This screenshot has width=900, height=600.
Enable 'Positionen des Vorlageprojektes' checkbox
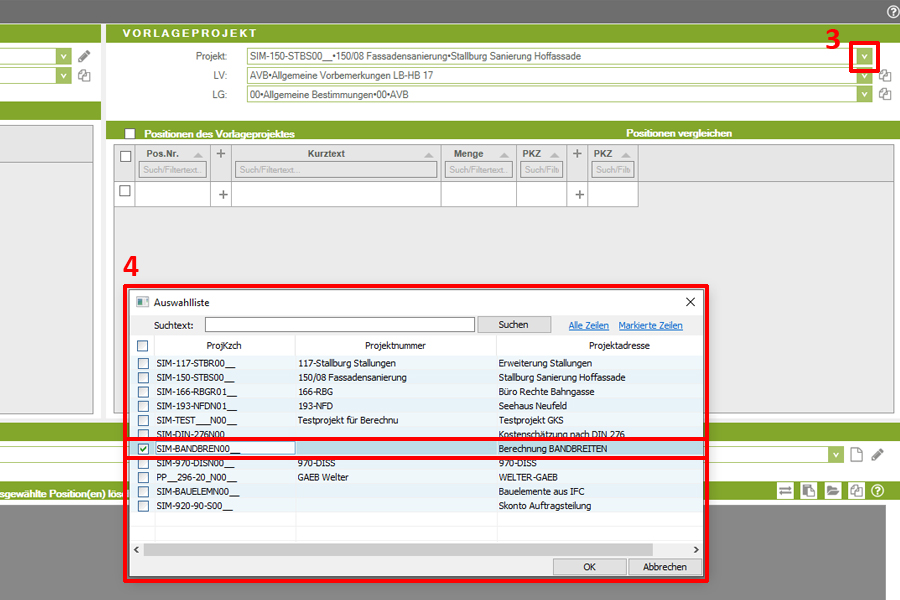pyautogui.click(x=130, y=133)
